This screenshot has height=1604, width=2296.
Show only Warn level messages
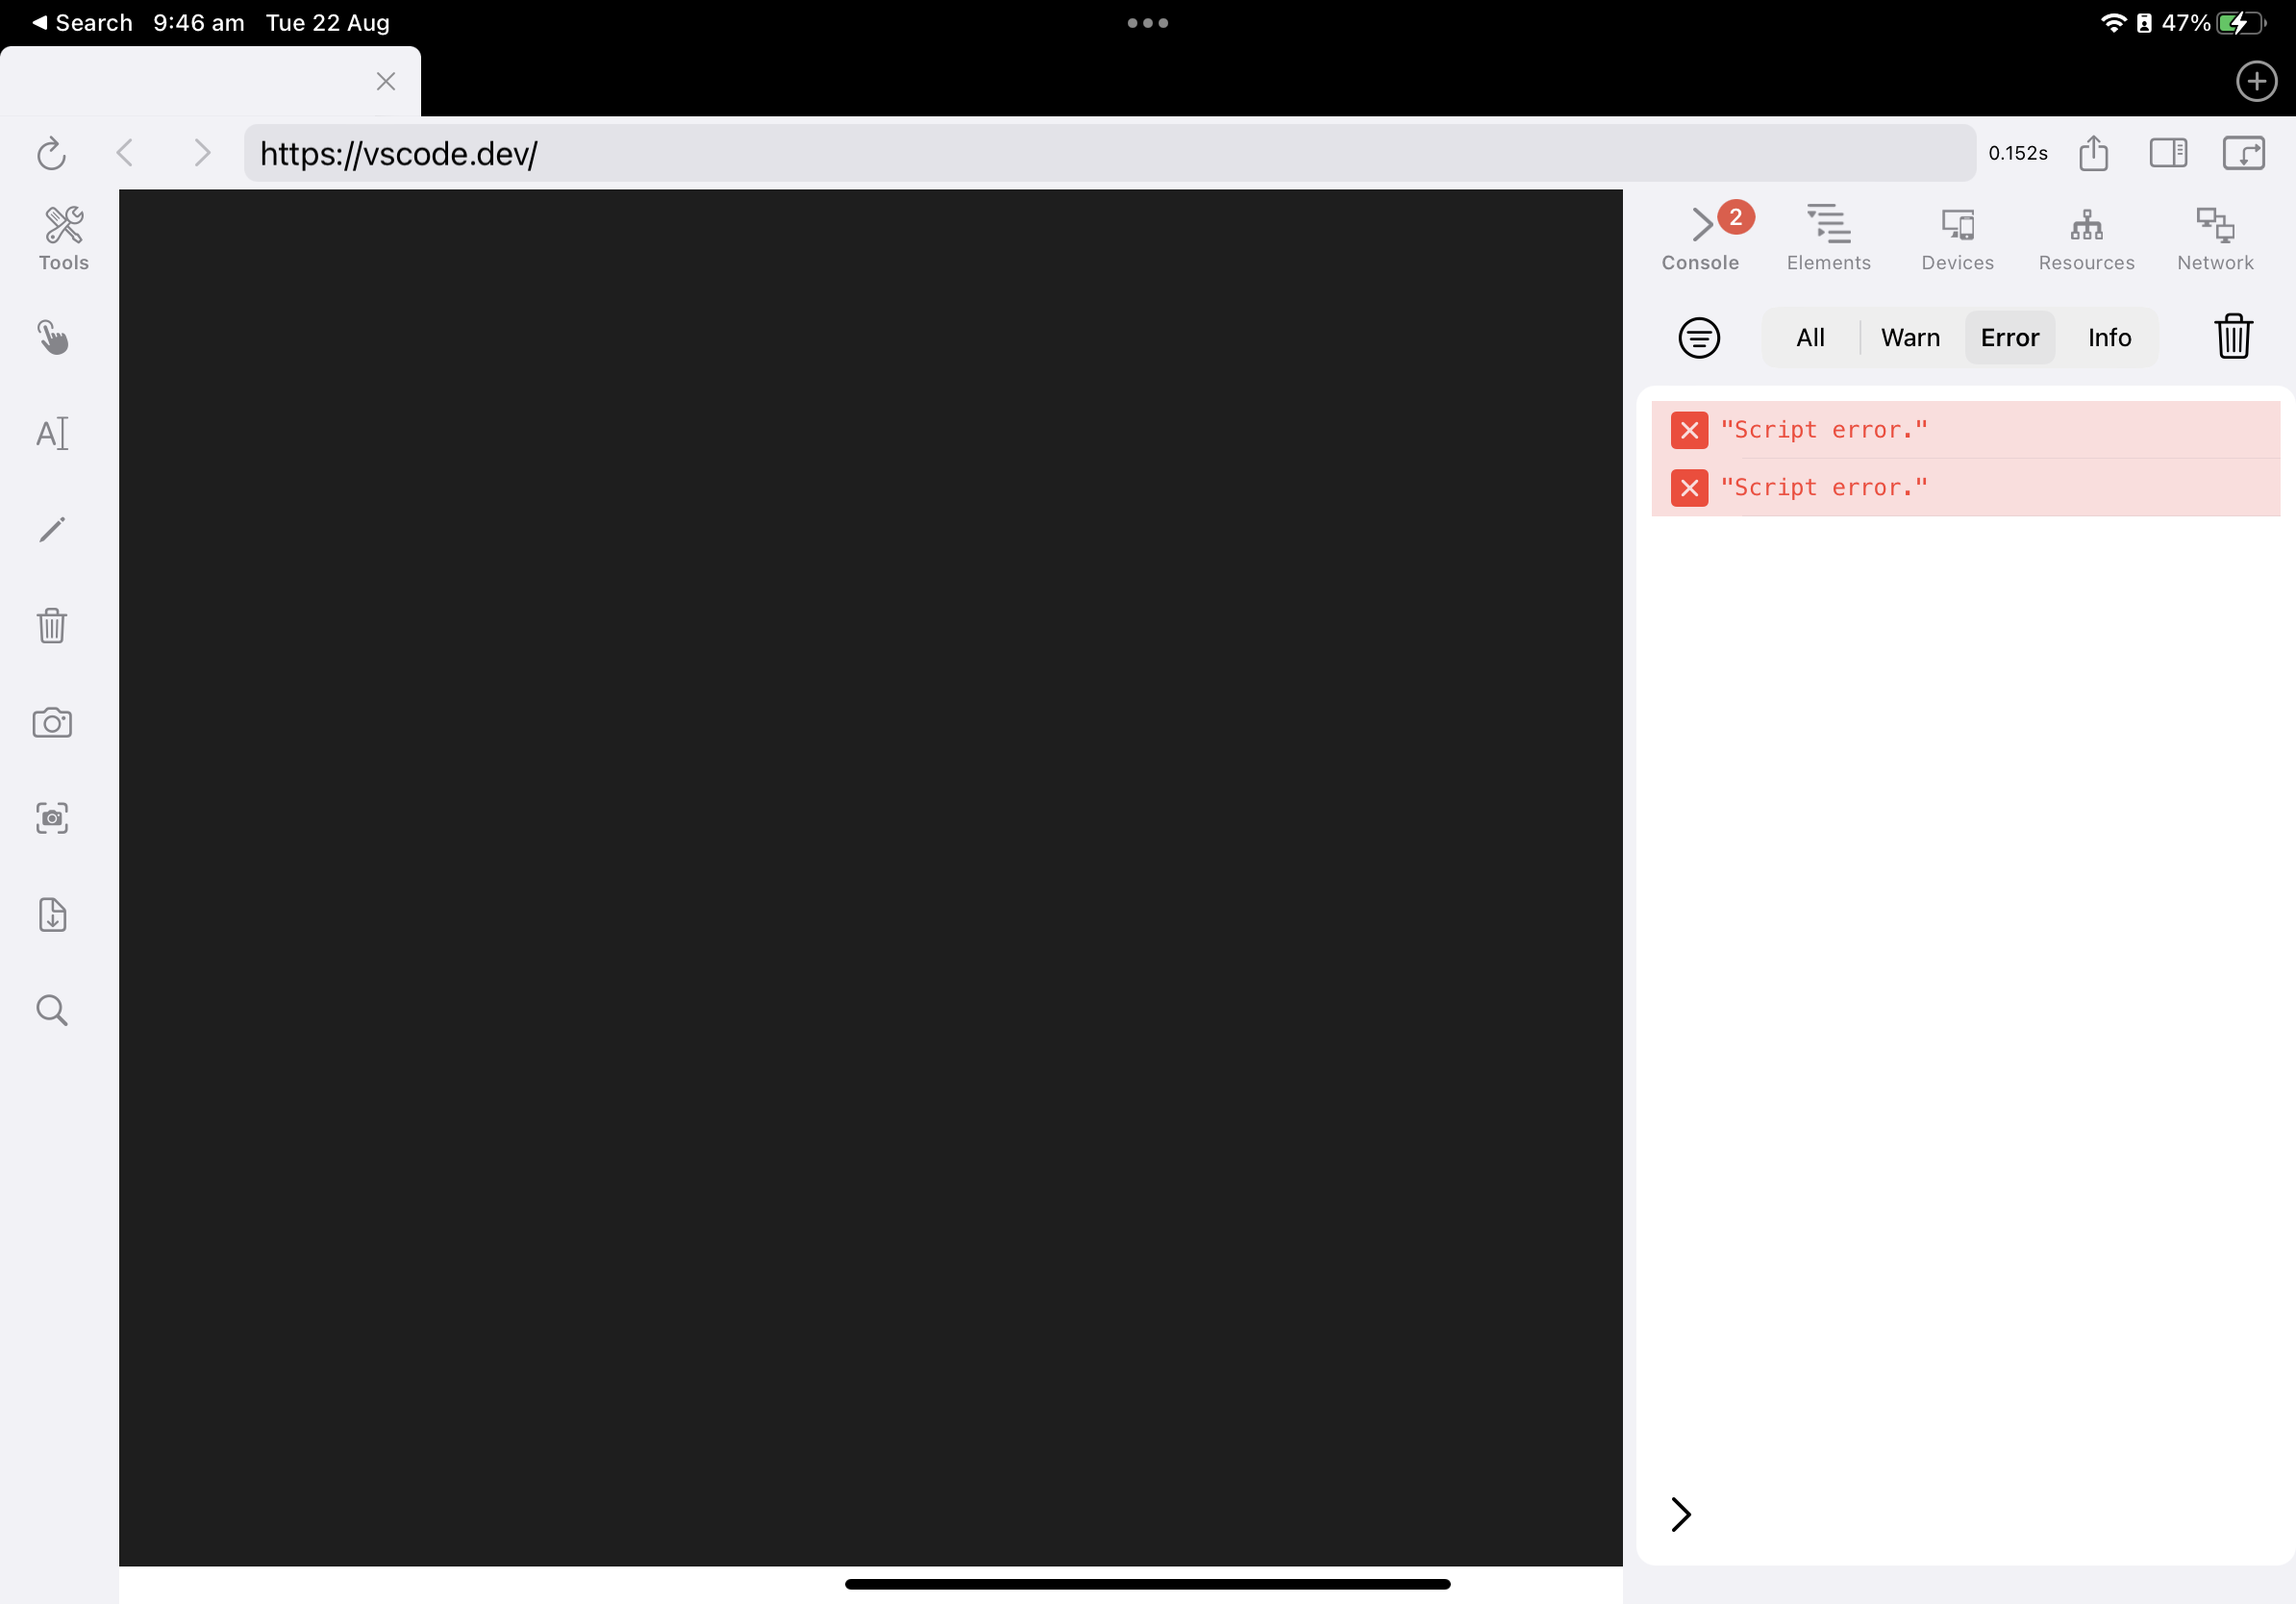pos(1910,337)
